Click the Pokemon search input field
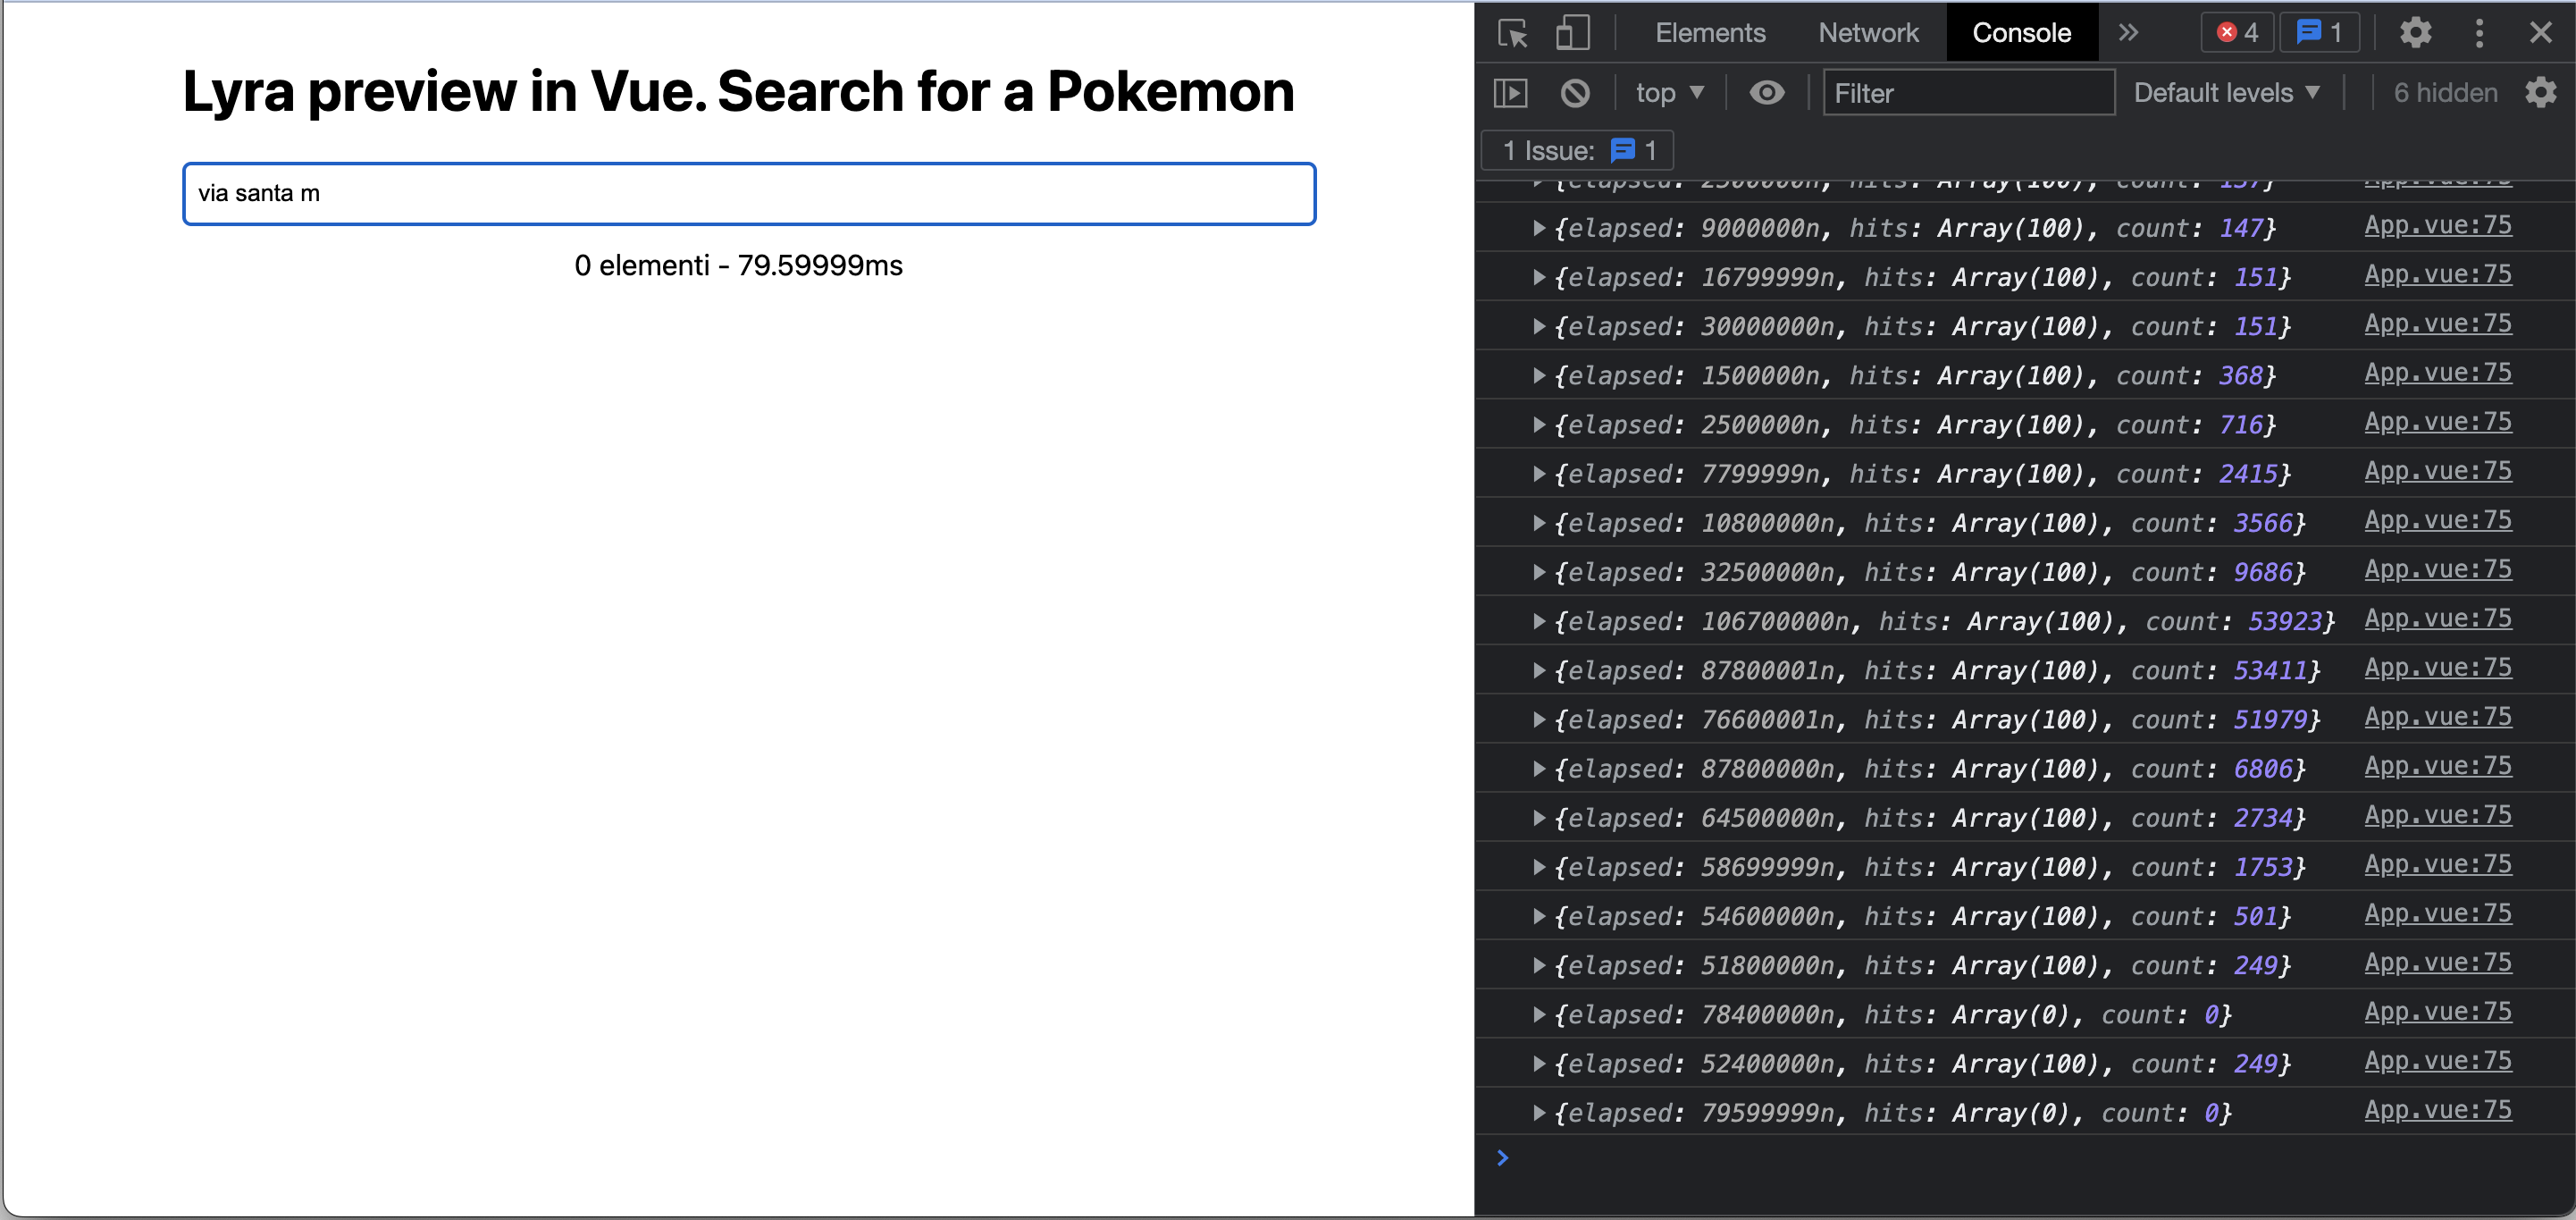 (748, 193)
